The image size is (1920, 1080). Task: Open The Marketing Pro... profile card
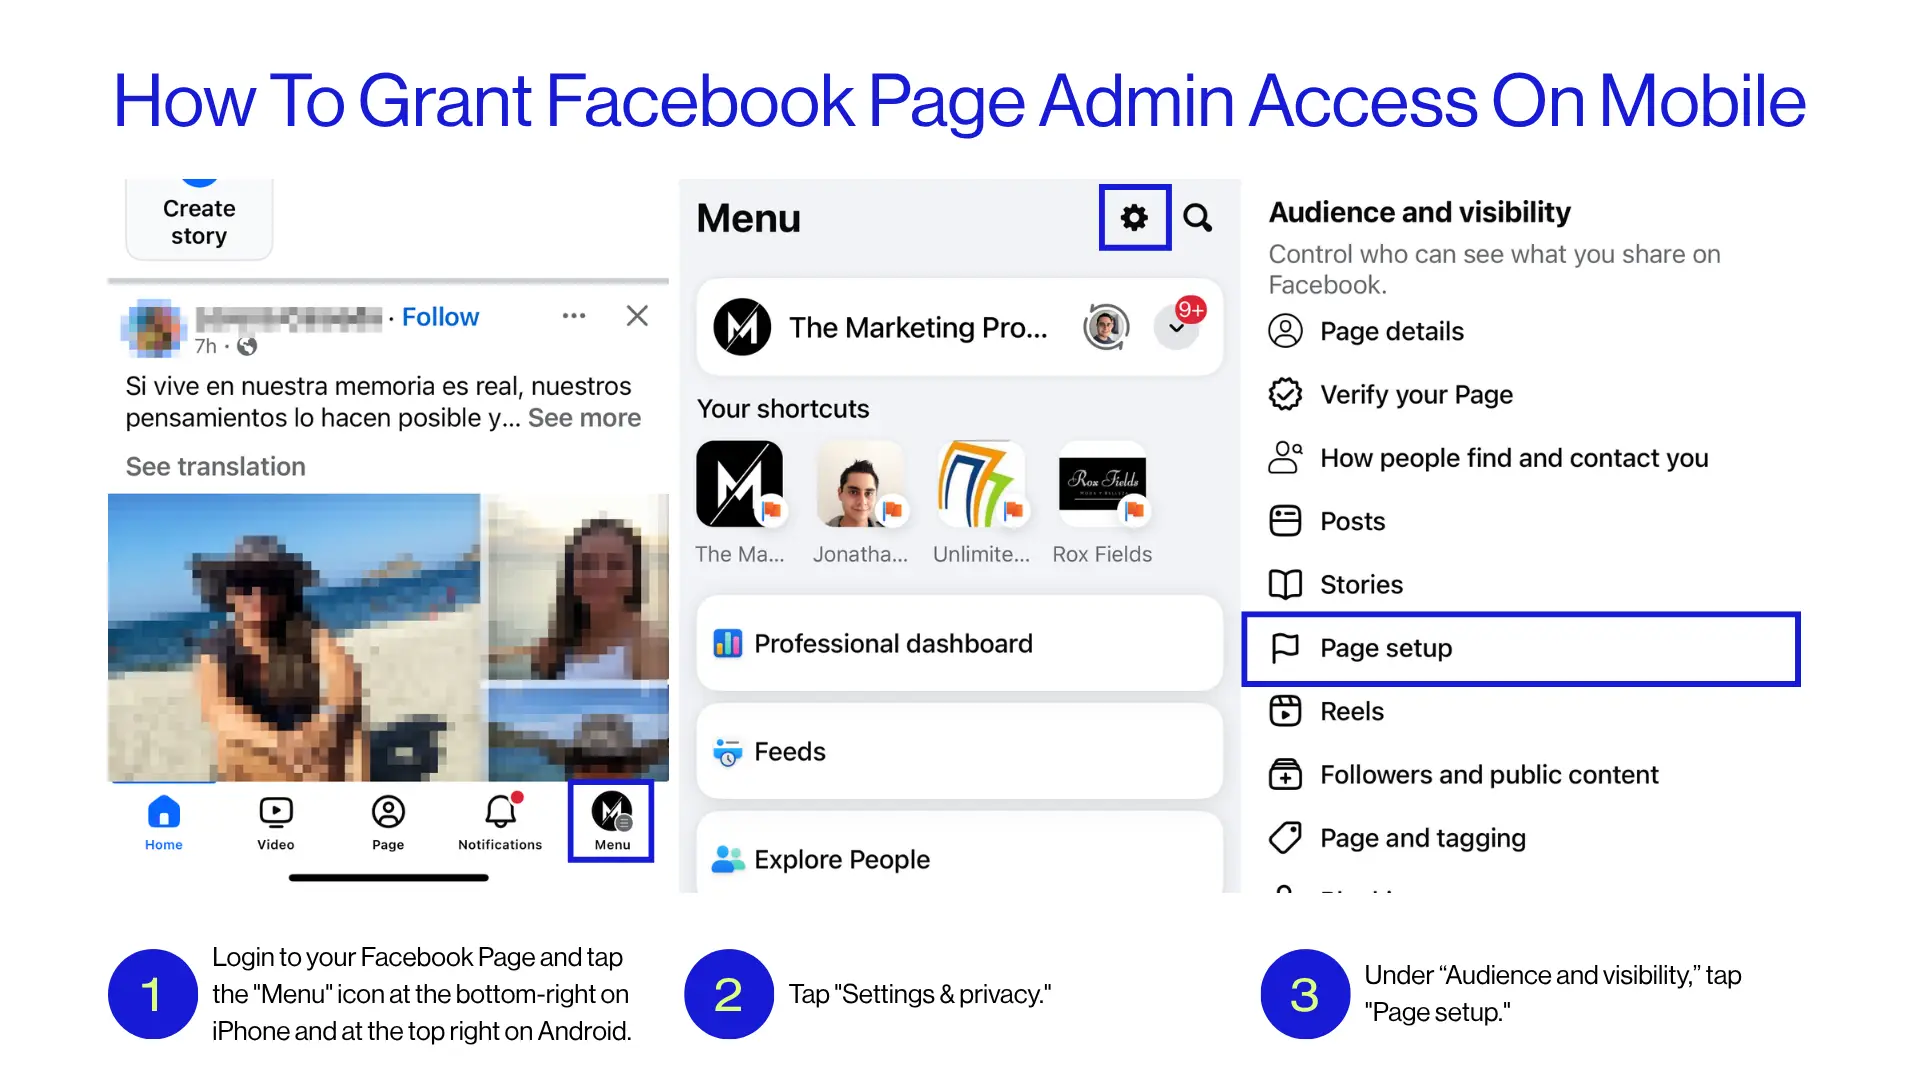point(959,327)
